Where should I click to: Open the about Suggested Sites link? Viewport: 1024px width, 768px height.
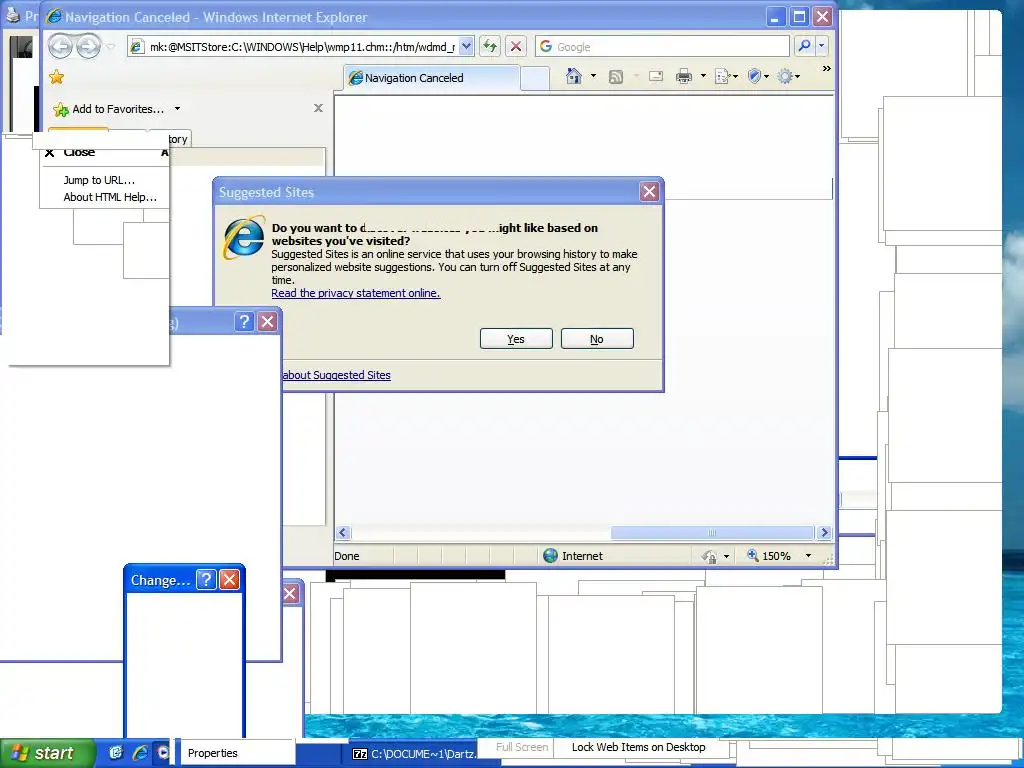[336, 375]
